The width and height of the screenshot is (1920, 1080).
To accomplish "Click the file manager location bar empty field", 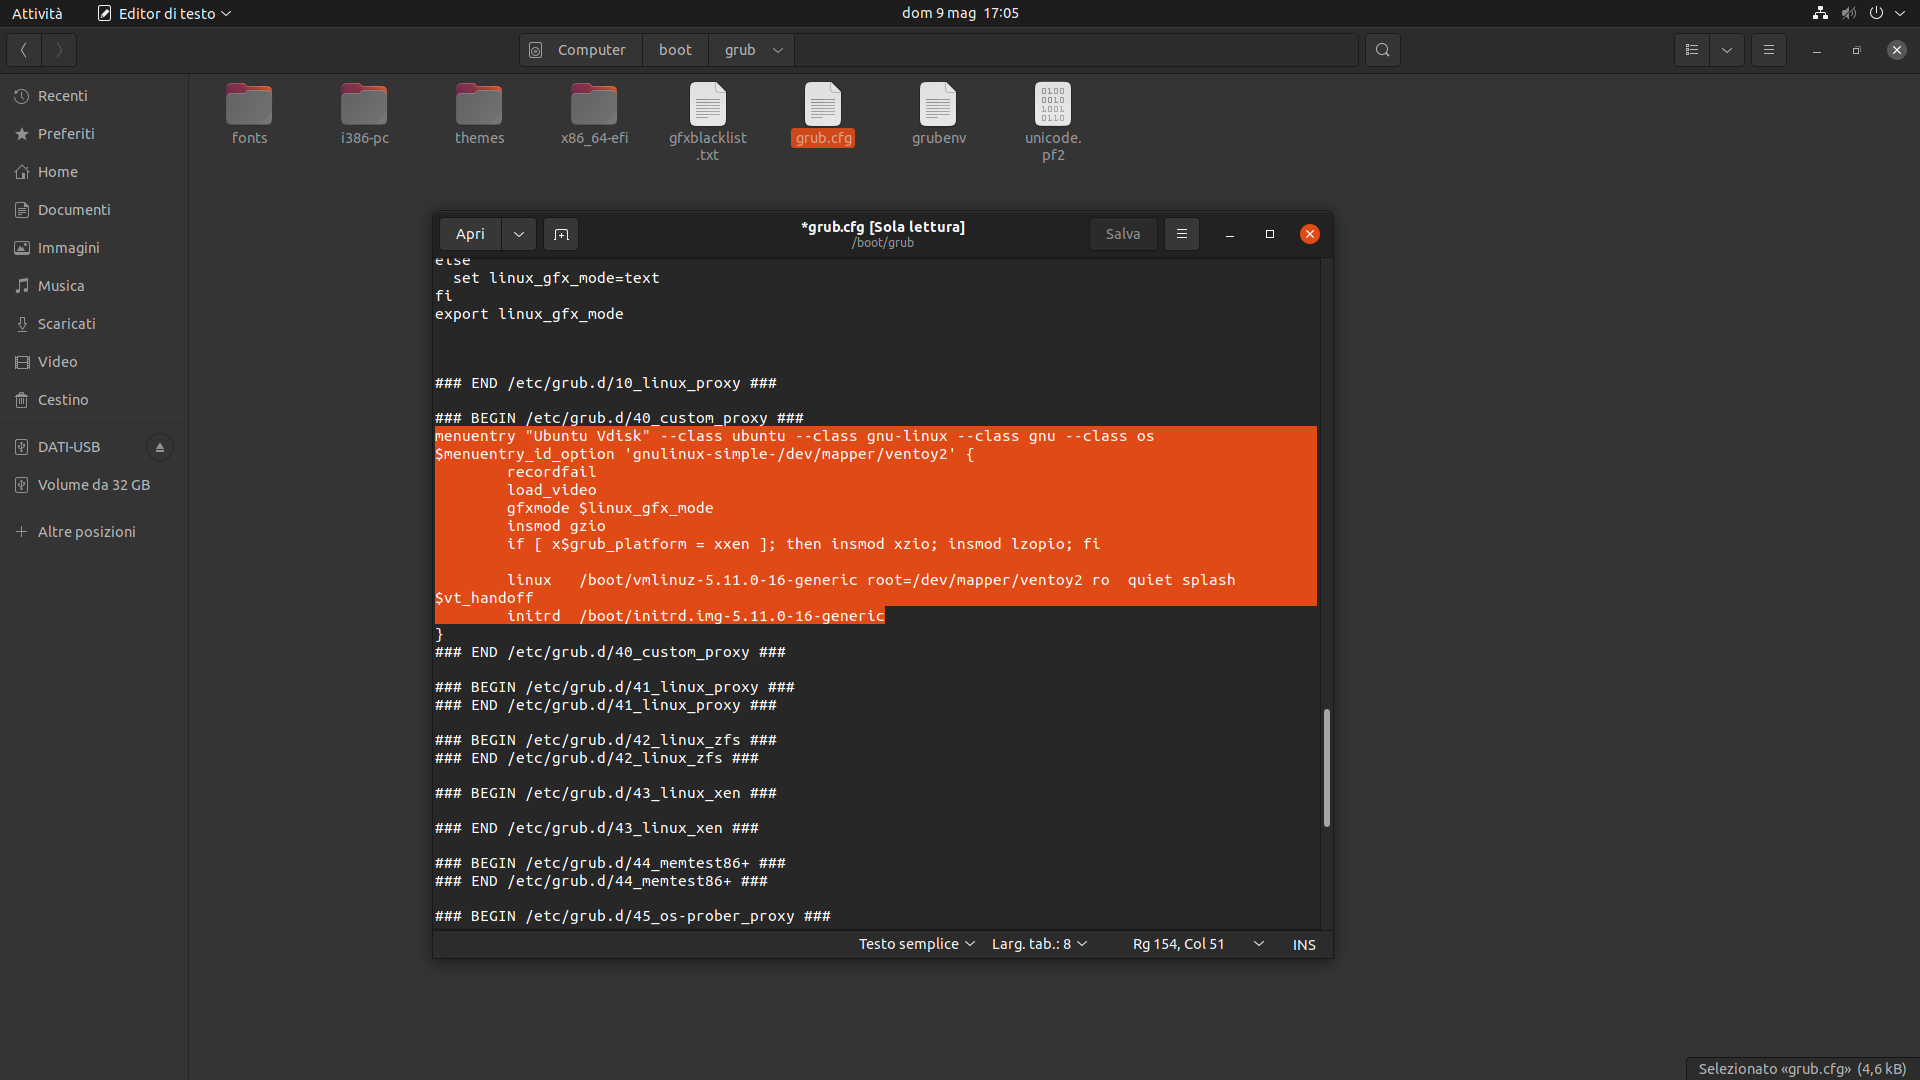I will pyautogui.click(x=1076, y=50).
